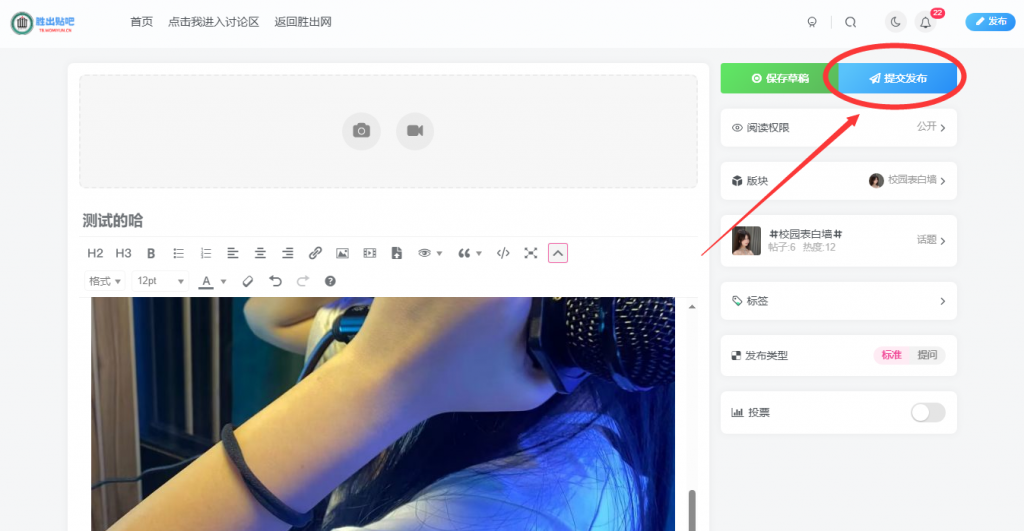Insert link with chain icon
Screen dimensions: 1024x531
pyautogui.click(x=315, y=253)
